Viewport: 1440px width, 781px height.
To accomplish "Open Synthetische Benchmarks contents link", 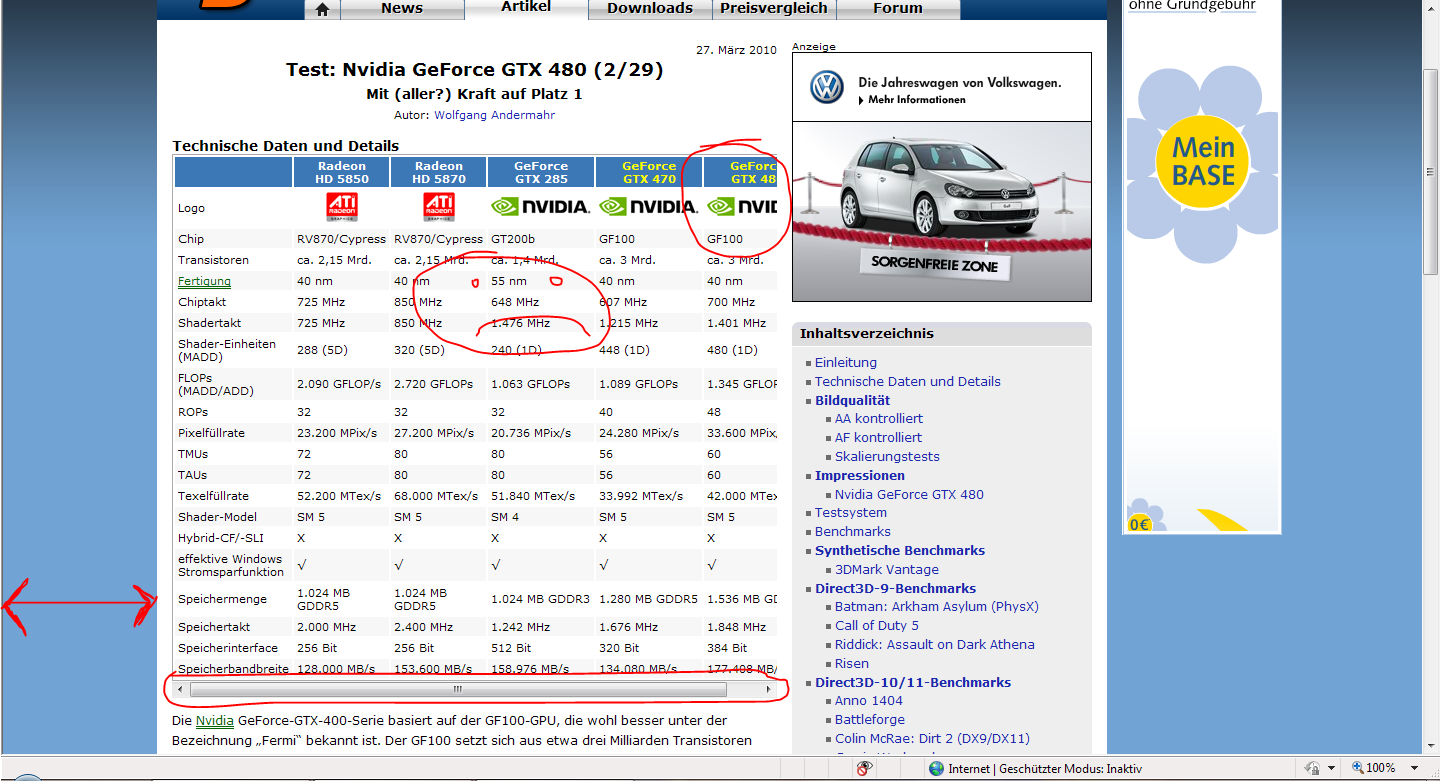I will pos(900,551).
